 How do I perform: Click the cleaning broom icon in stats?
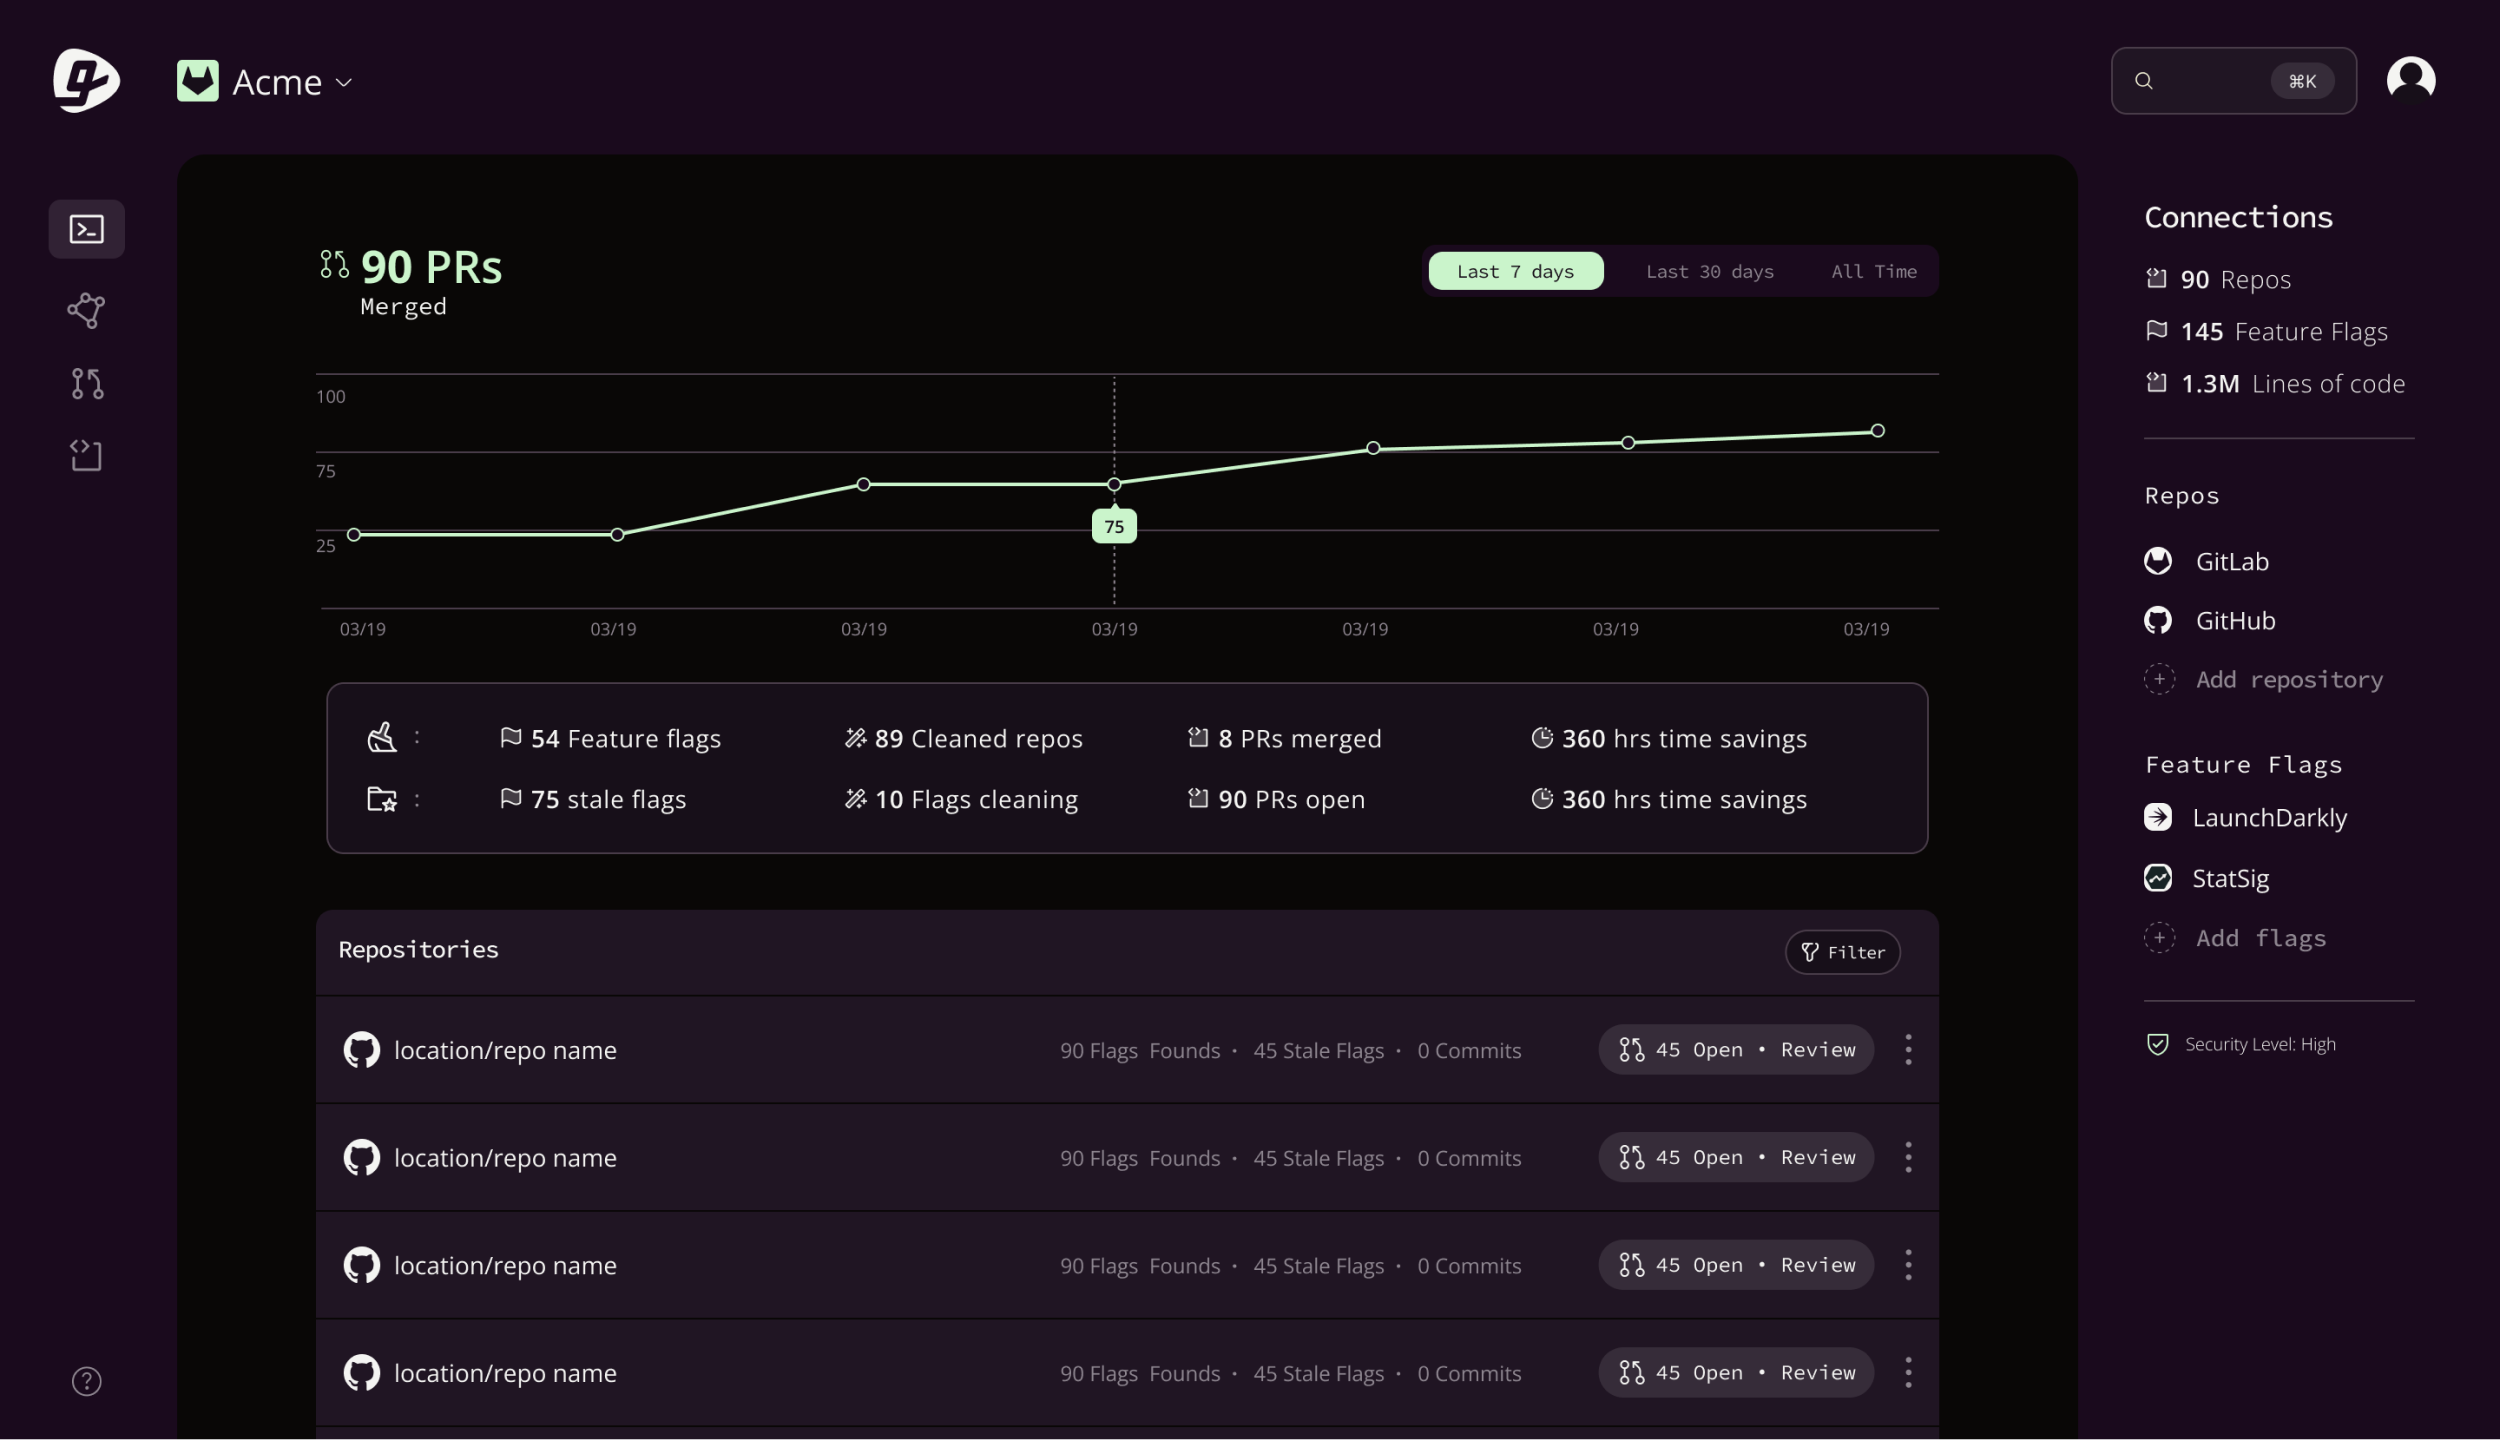click(382, 738)
